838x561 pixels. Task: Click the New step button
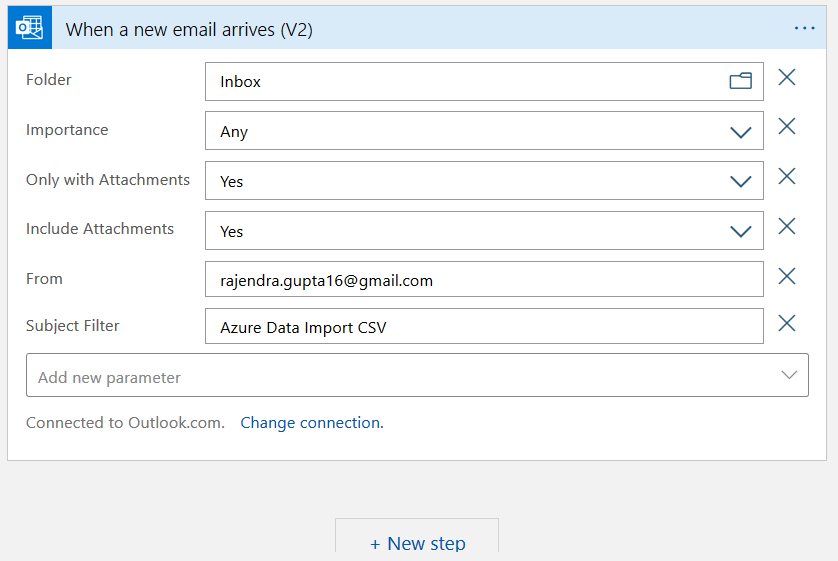pos(417,543)
